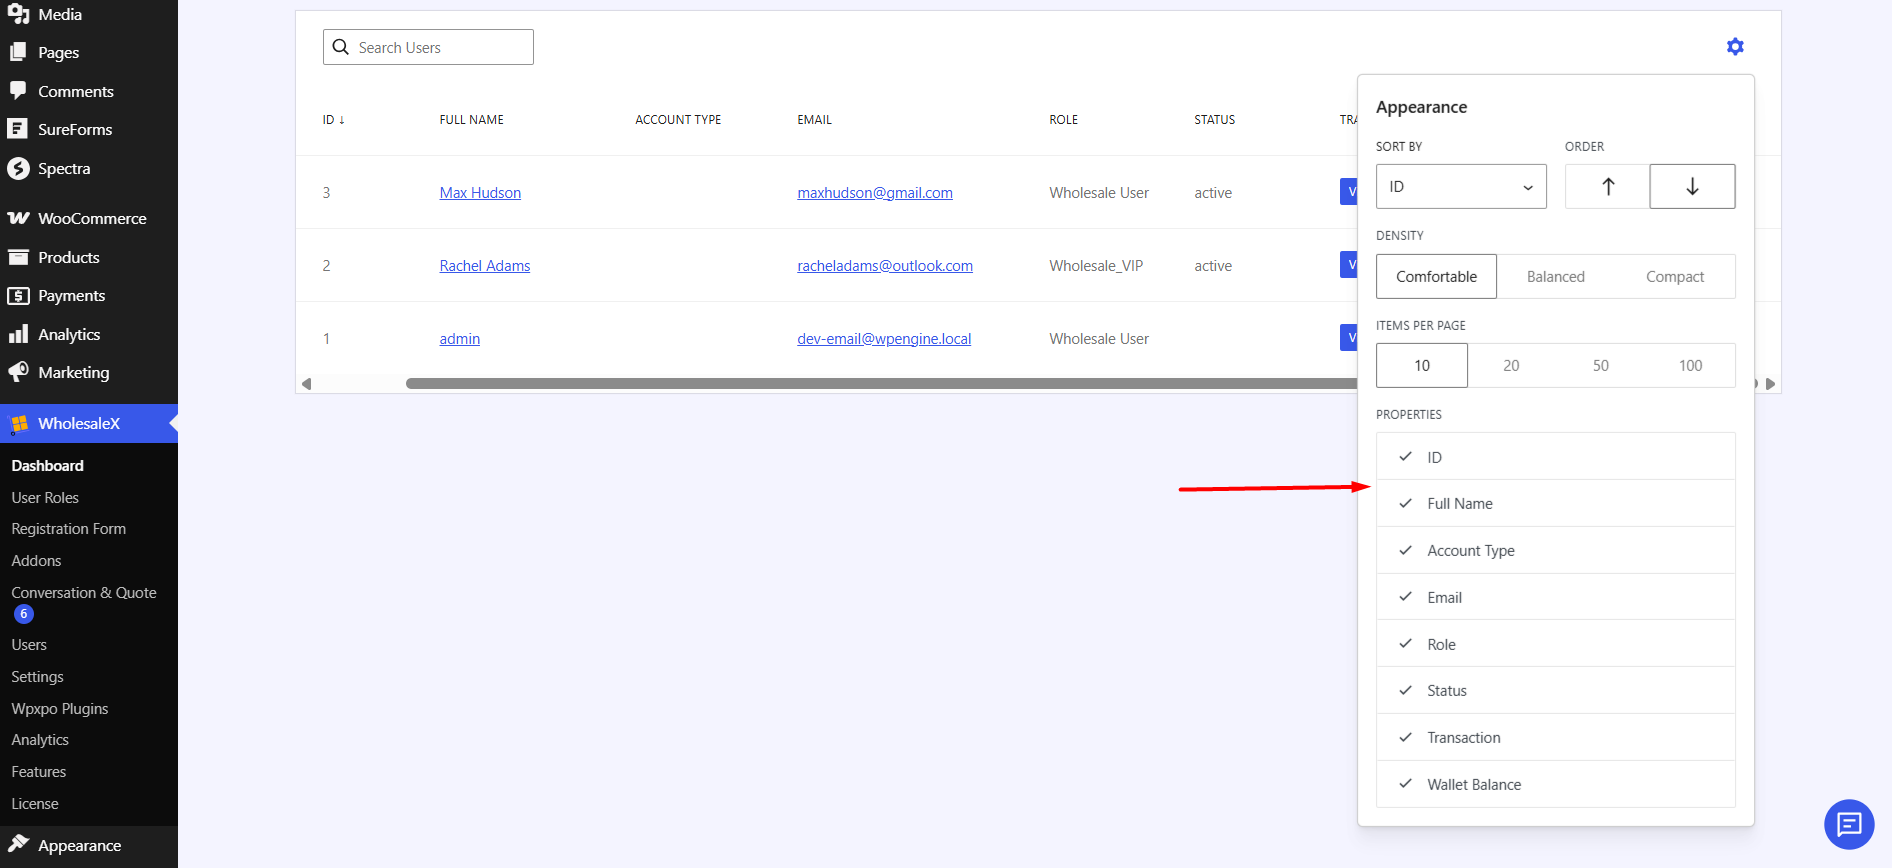
Task: Open License submenu item
Action: 35,803
